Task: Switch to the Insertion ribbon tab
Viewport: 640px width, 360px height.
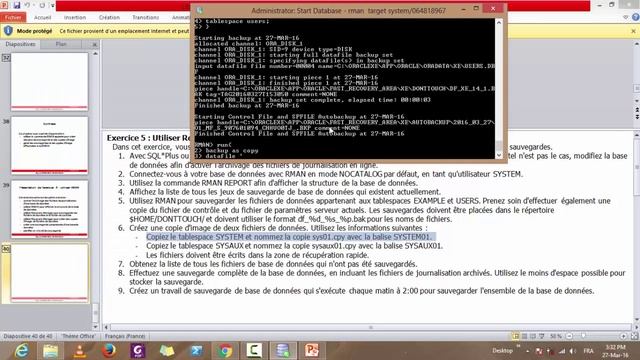Action: click(x=75, y=18)
